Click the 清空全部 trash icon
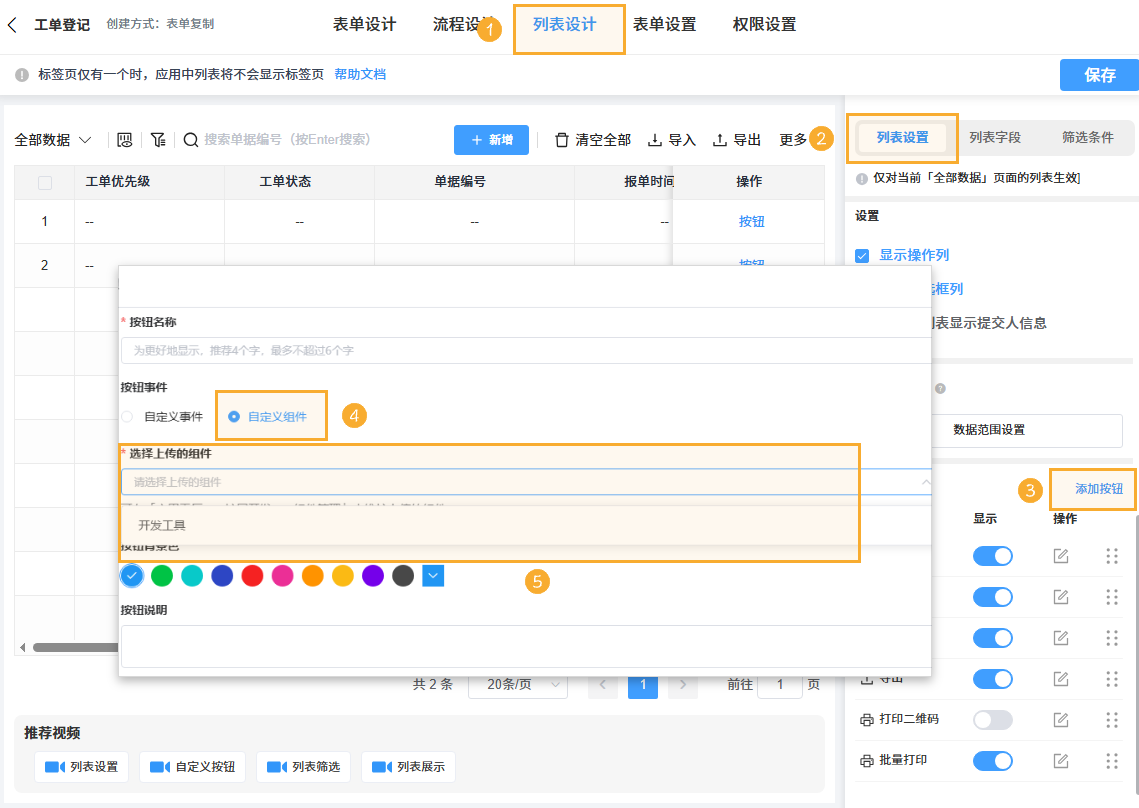The height and width of the screenshot is (808, 1139). [562, 140]
